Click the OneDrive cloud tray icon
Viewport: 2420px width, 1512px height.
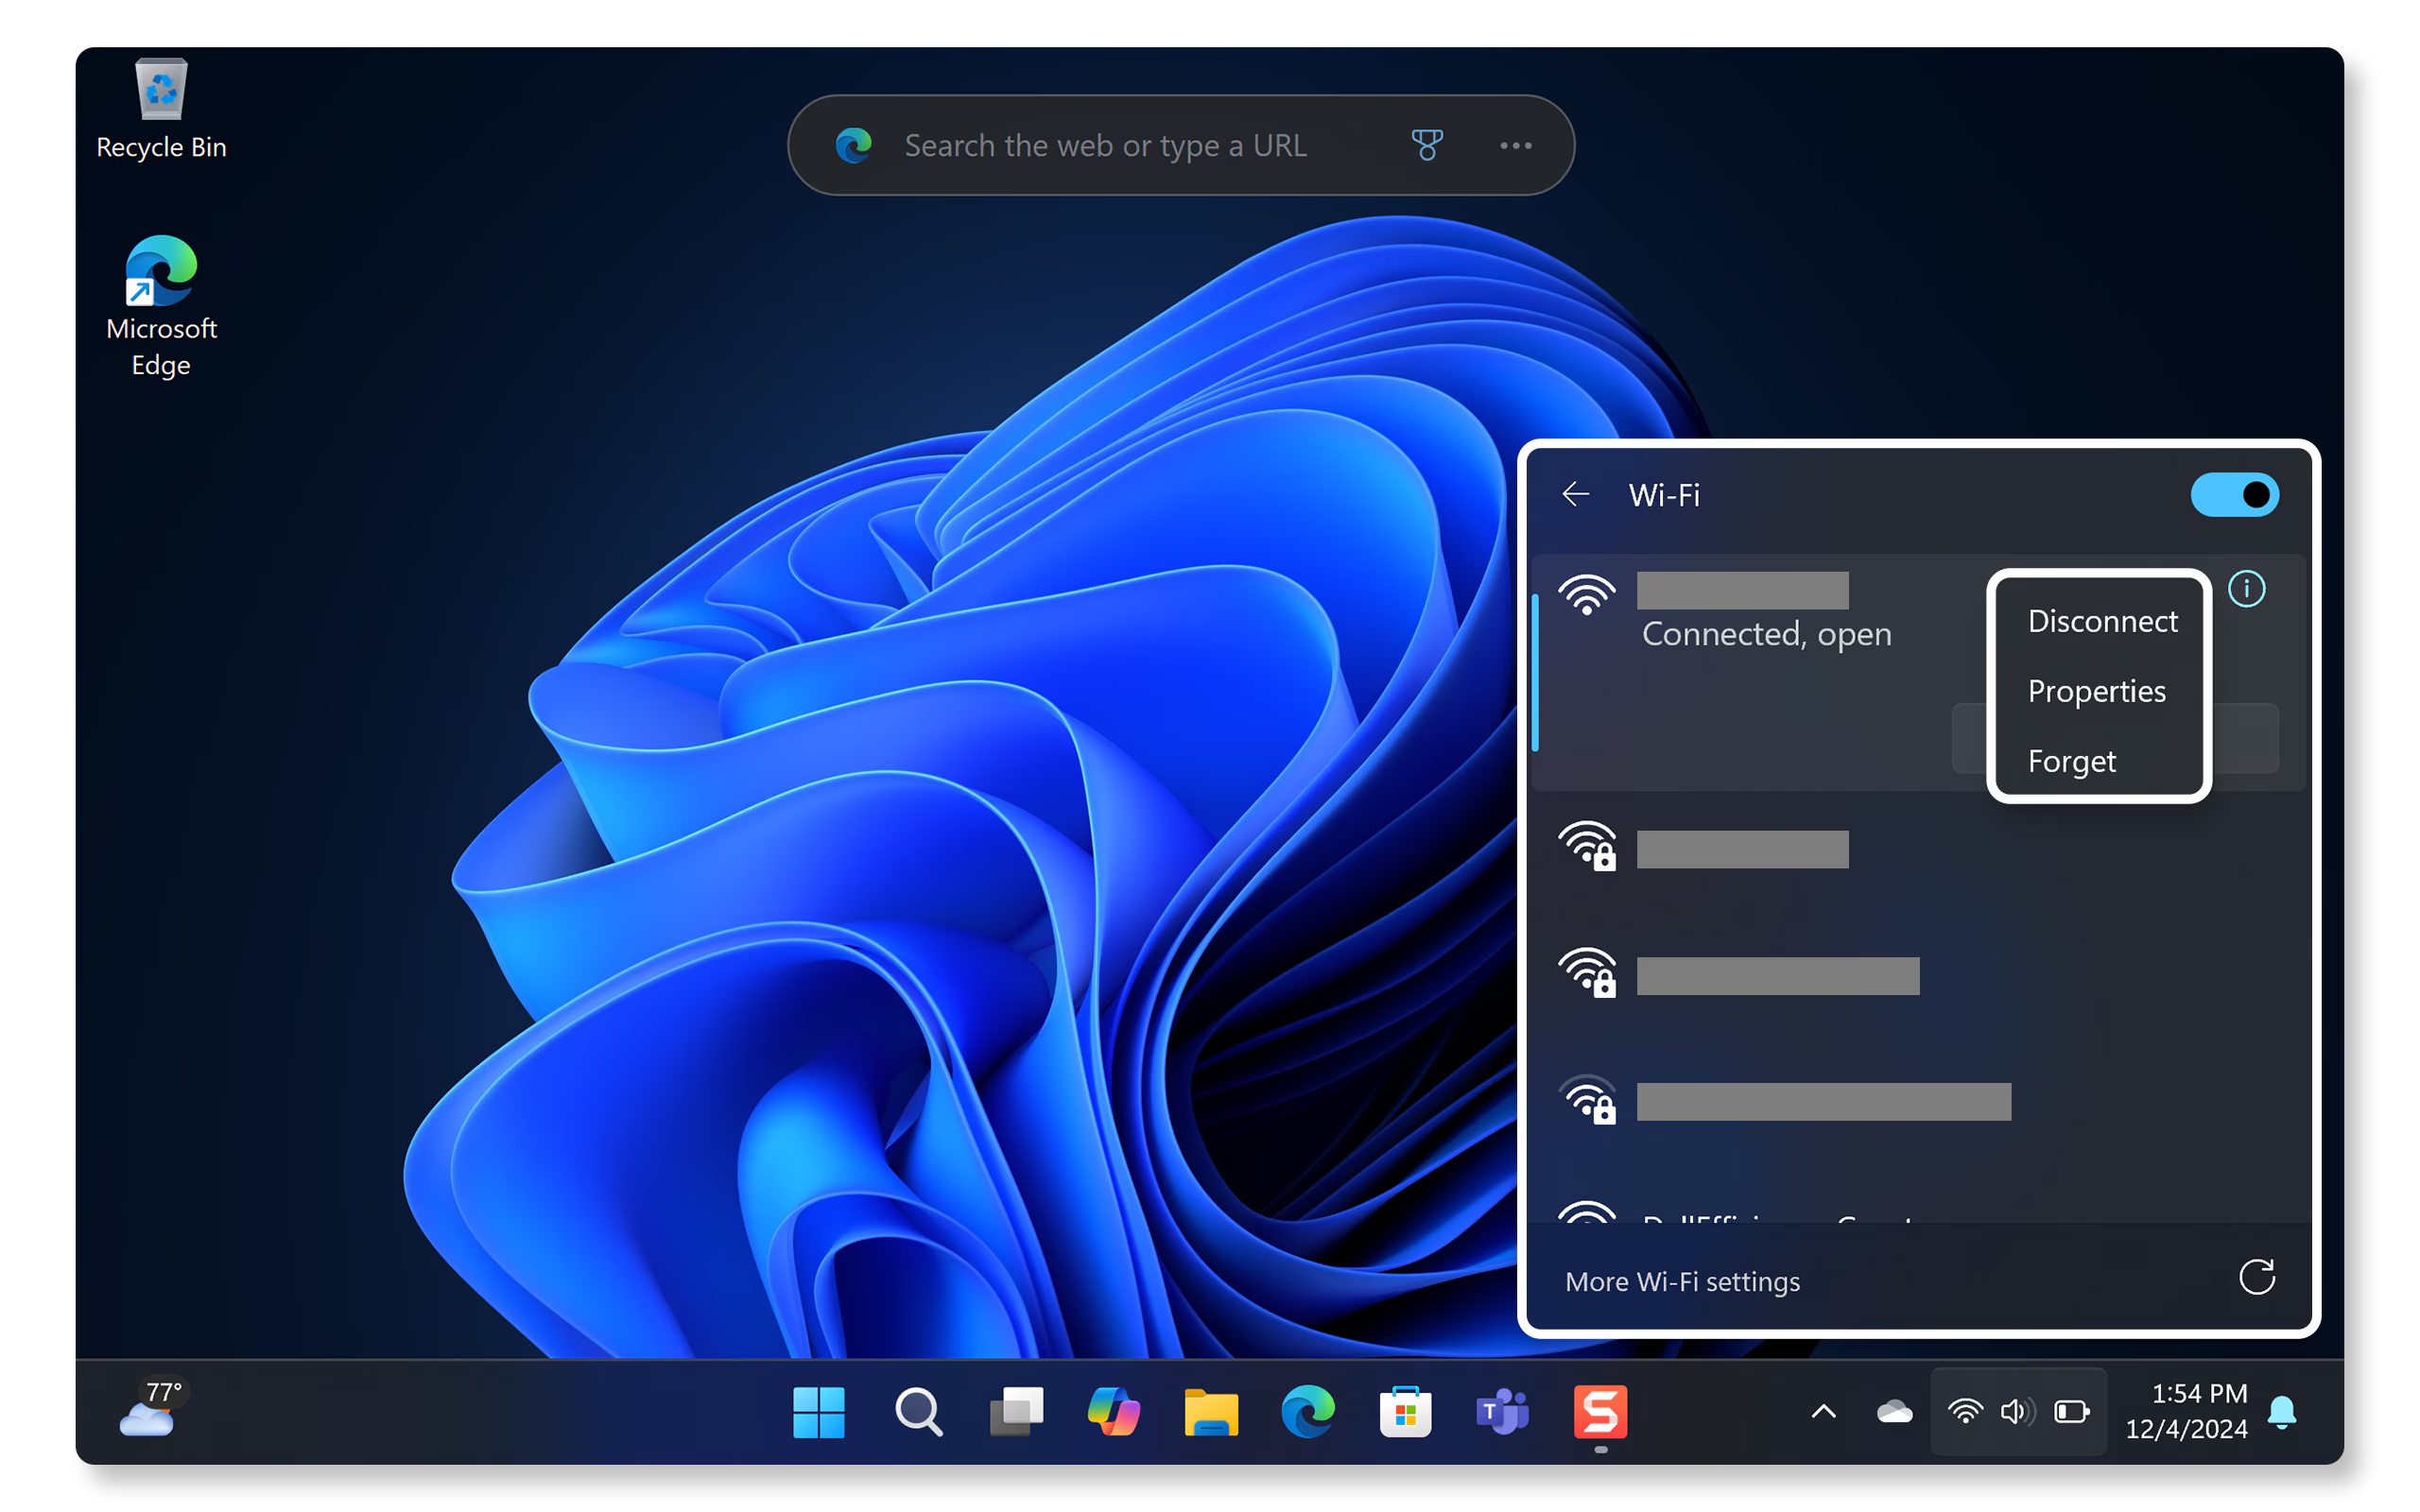coord(1894,1412)
